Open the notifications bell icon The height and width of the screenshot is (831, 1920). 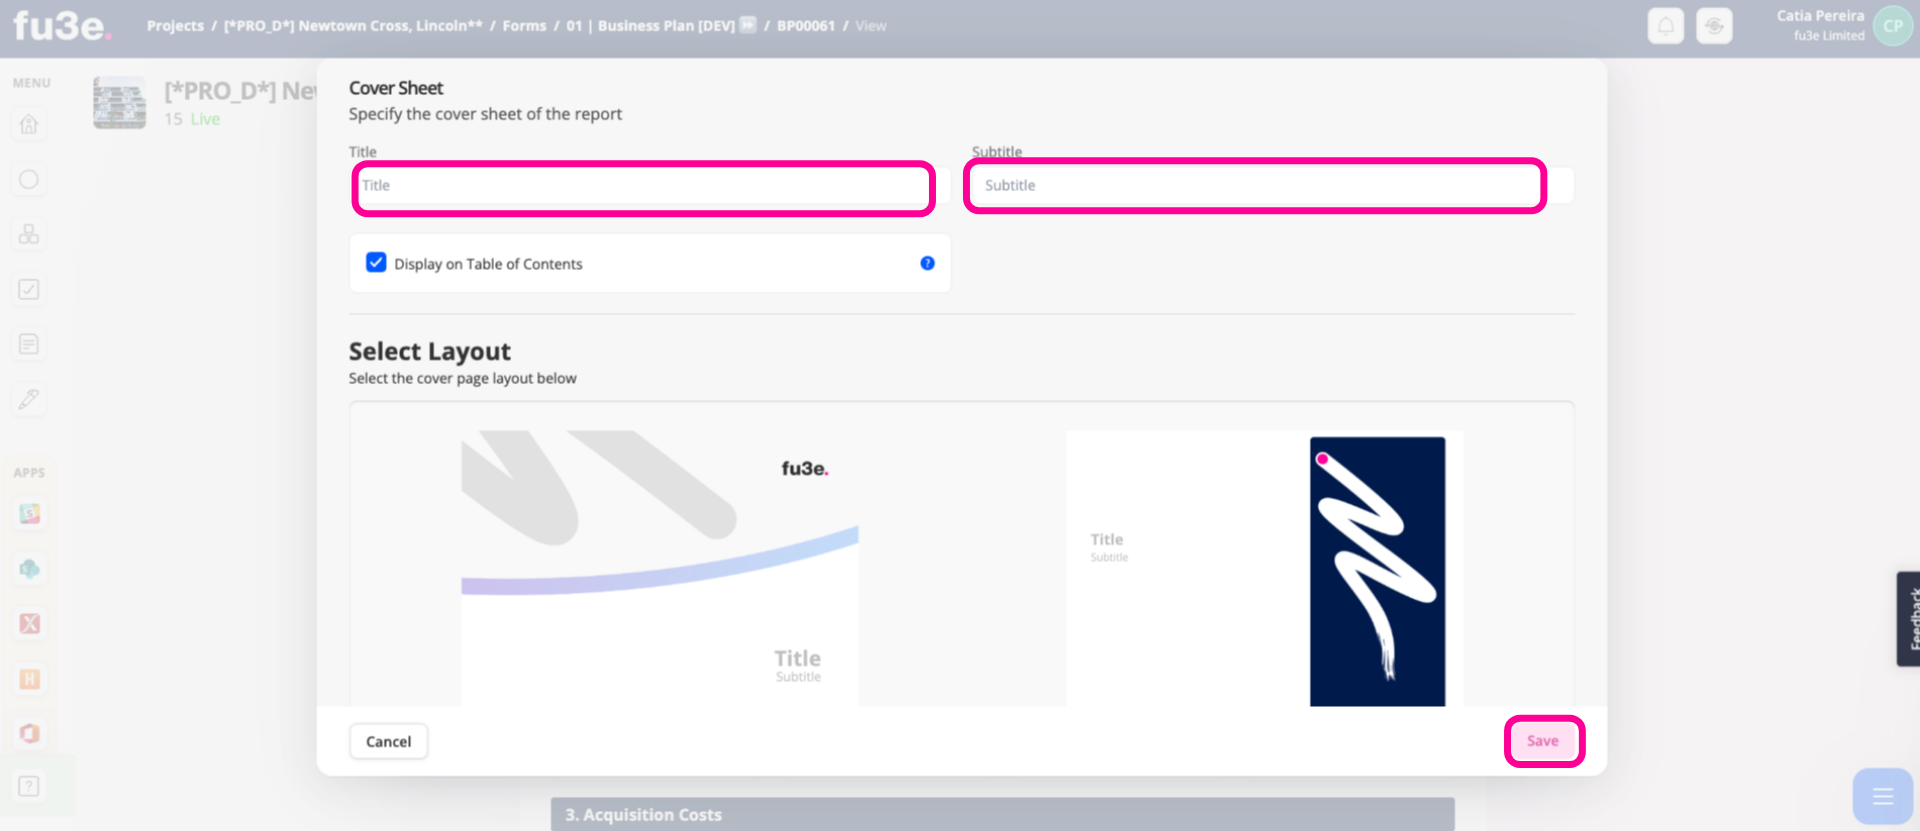point(1665,26)
